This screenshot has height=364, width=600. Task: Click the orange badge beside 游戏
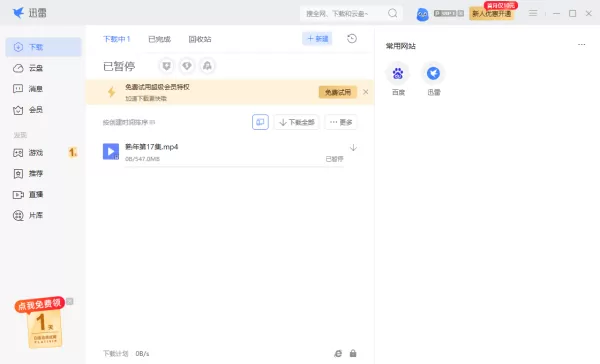point(73,153)
